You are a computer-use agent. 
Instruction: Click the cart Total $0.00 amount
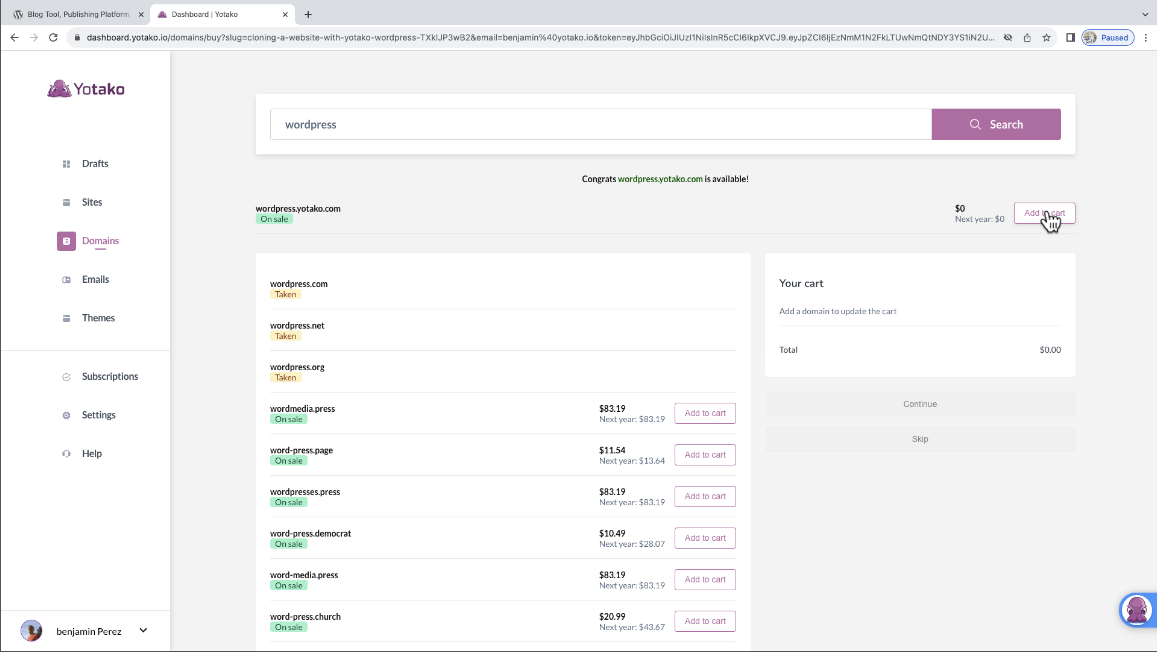[1050, 350]
